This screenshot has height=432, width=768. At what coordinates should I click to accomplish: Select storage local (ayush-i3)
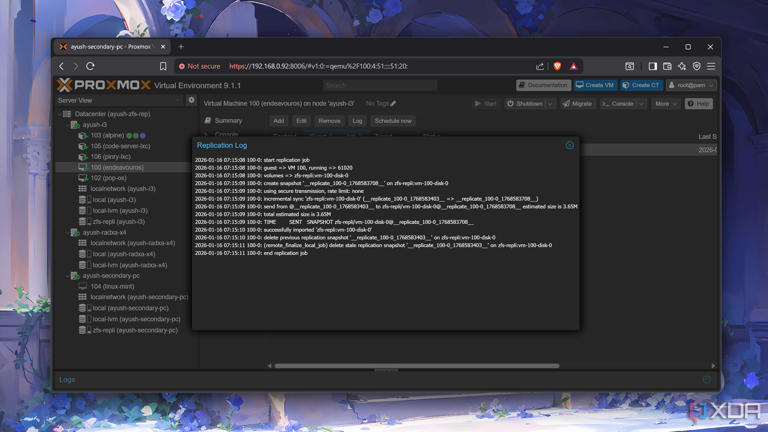114,200
